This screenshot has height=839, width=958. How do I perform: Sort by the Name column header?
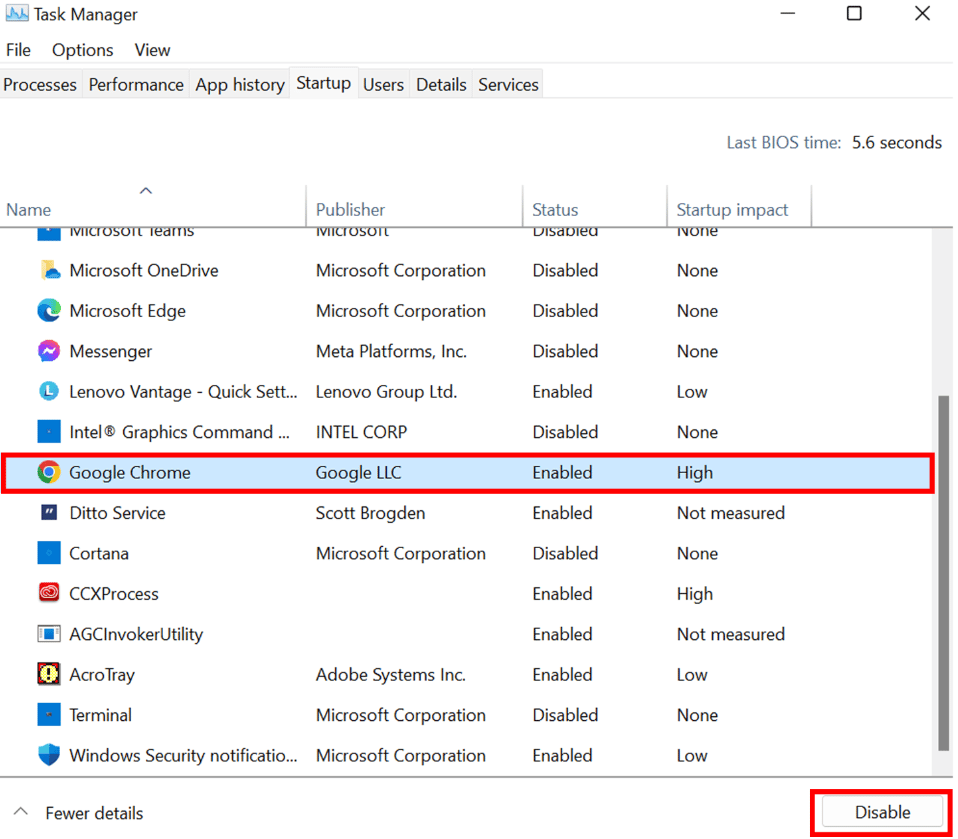coord(153,206)
